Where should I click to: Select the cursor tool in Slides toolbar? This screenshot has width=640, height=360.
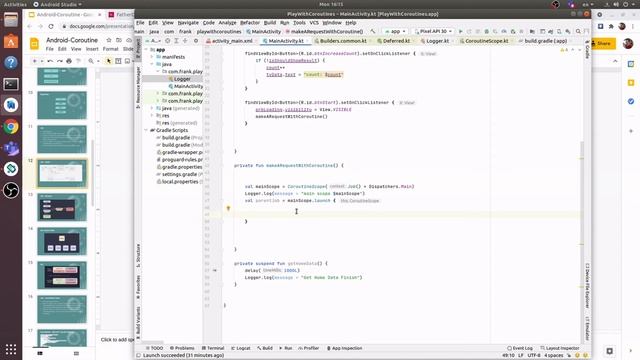(109, 61)
